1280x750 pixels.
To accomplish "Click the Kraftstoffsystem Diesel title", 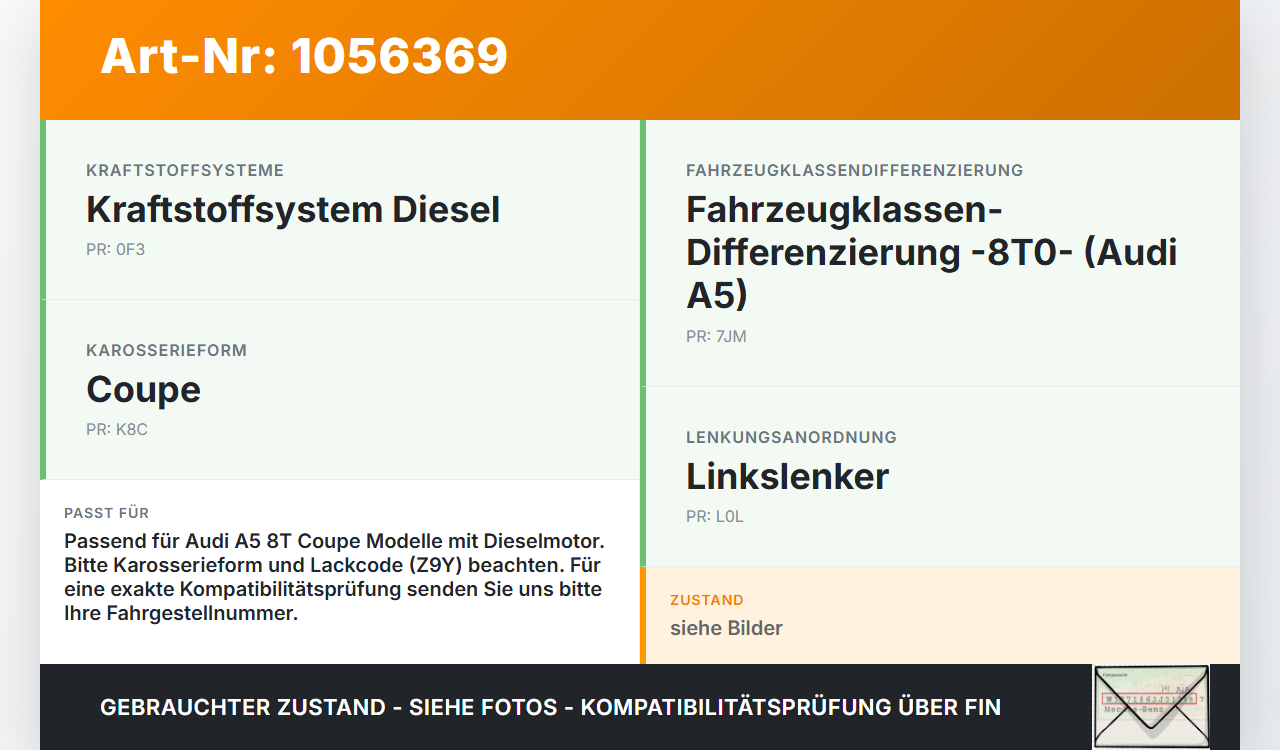I will coord(293,210).
